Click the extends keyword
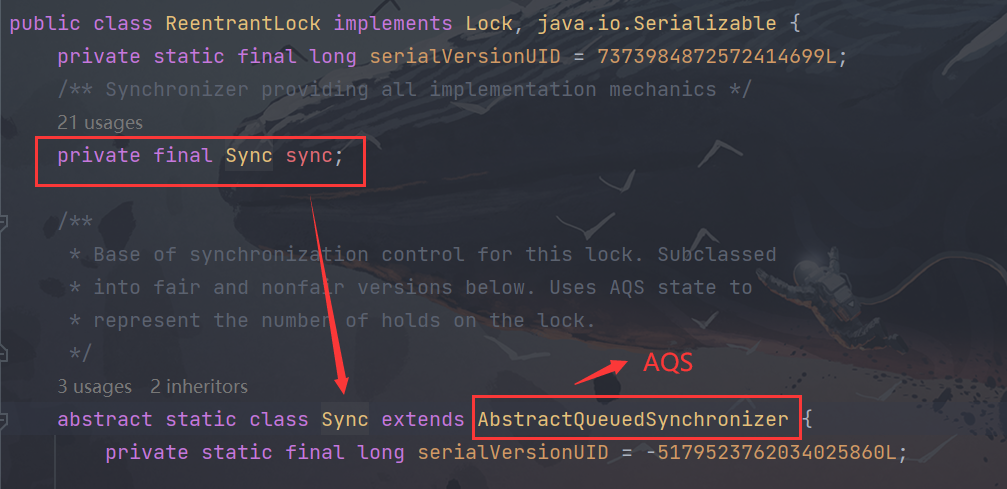The height and width of the screenshot is (489, 1007). coord(423,420)
